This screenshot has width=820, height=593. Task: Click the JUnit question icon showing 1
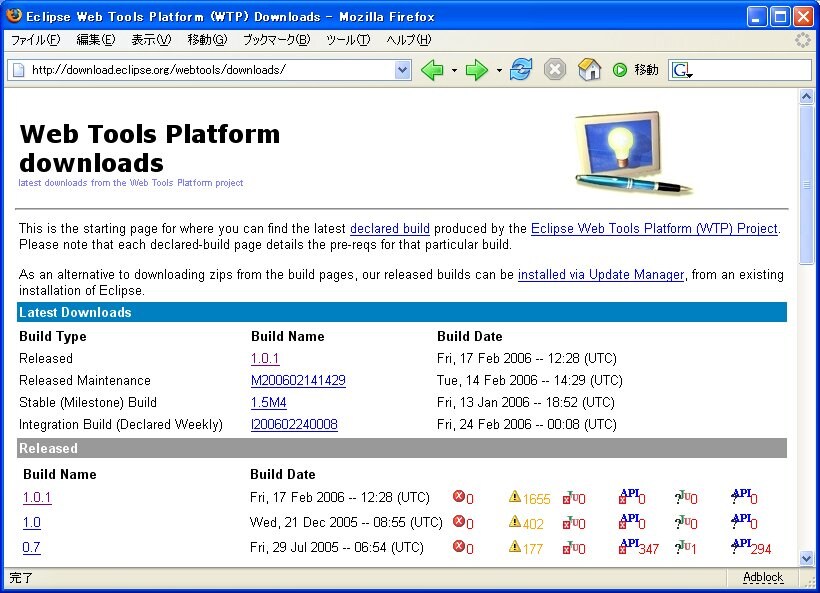click(x=682, y=546)
